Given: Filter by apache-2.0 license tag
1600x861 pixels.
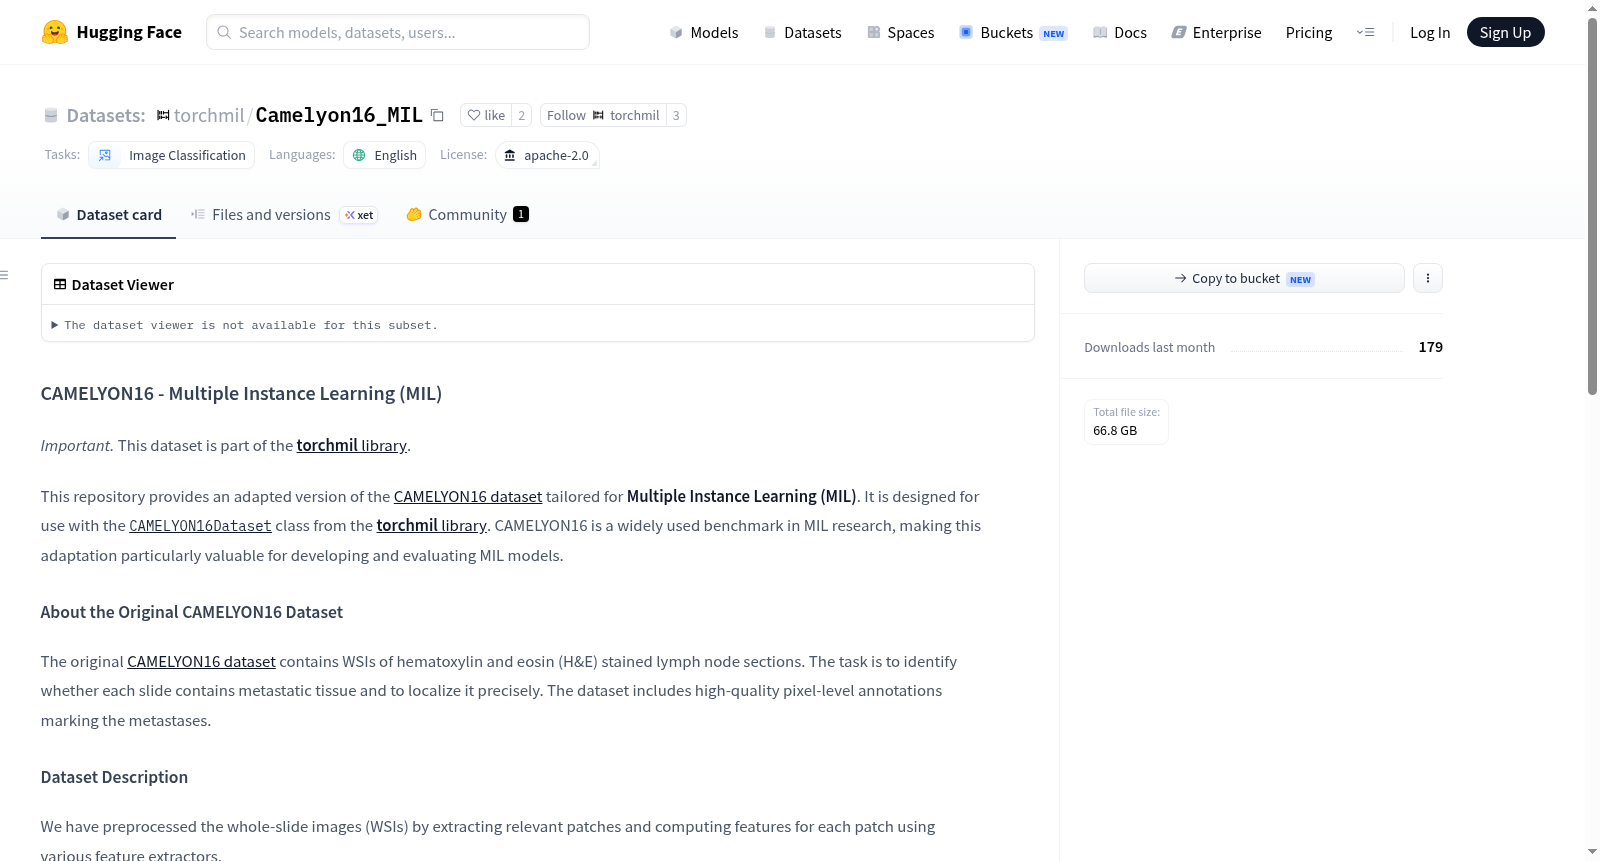Looking at the screenshot, I should click(547, 155).
